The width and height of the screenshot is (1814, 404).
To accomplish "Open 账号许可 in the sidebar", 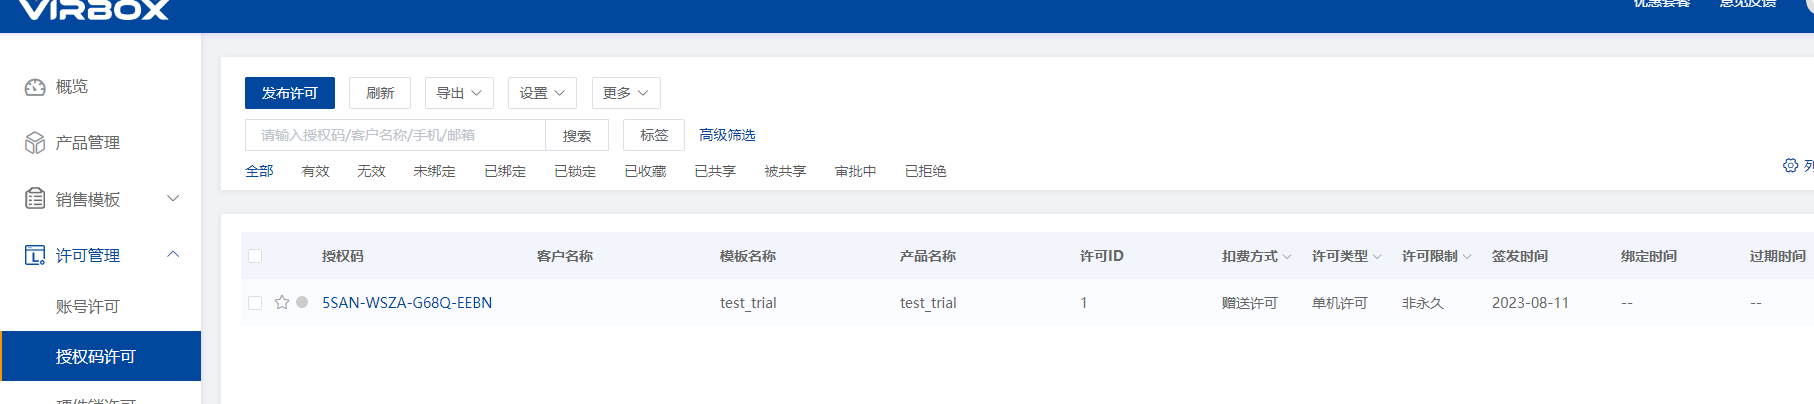I will 88,306.
